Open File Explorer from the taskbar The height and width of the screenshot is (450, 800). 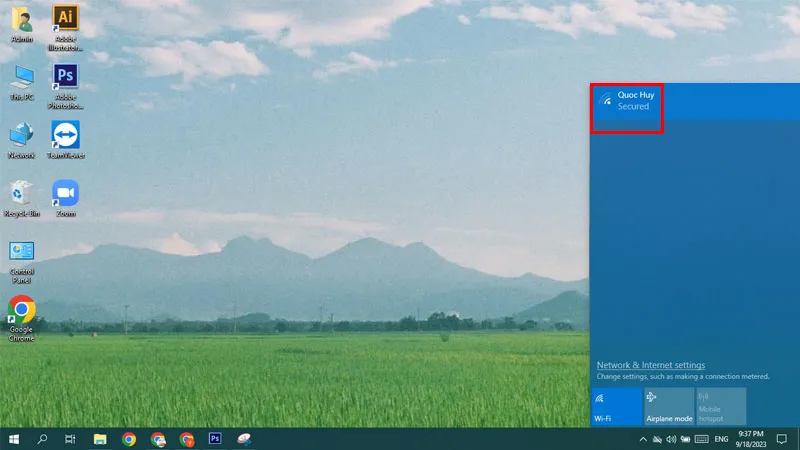click(x=100, y=439)
